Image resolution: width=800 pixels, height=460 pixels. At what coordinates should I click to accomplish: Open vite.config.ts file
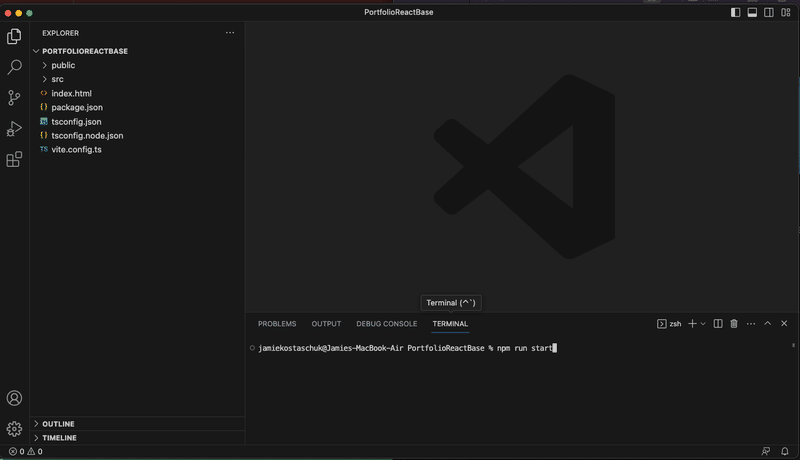pos(76,149)
